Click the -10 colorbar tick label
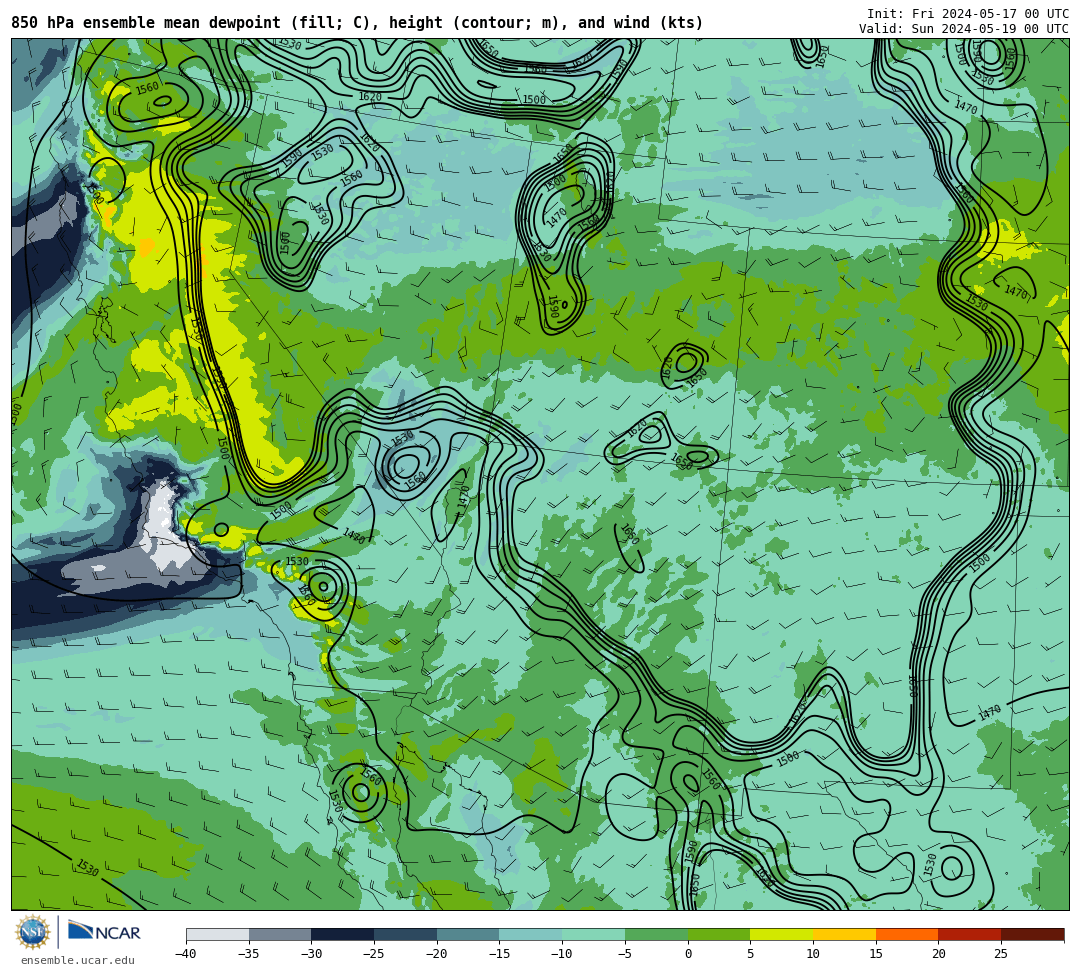 (x=562, y=954)
